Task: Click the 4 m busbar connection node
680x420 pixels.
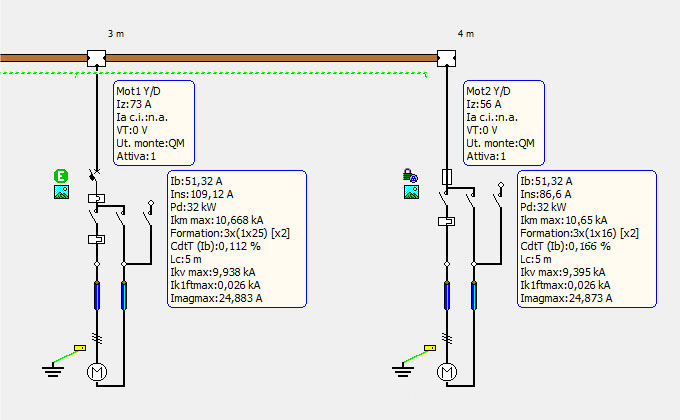Action: pos(446,57)
